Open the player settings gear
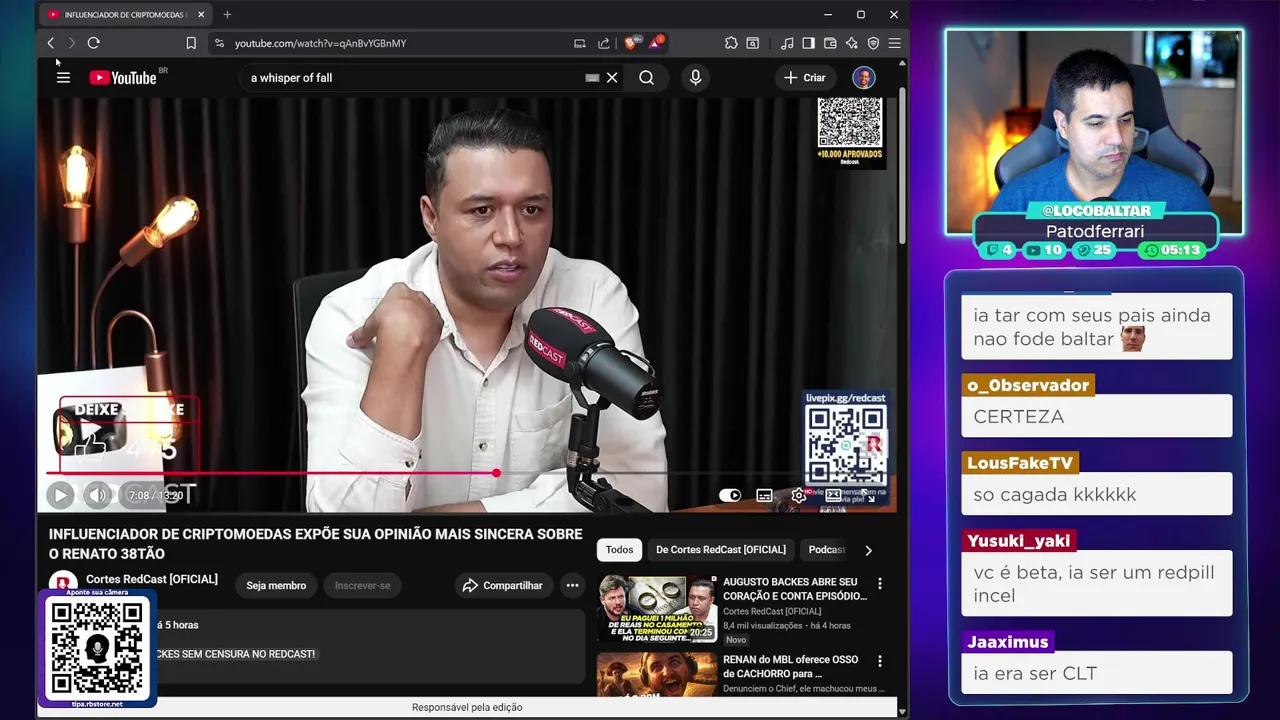1280x720 pixels. tap(798, 495)
